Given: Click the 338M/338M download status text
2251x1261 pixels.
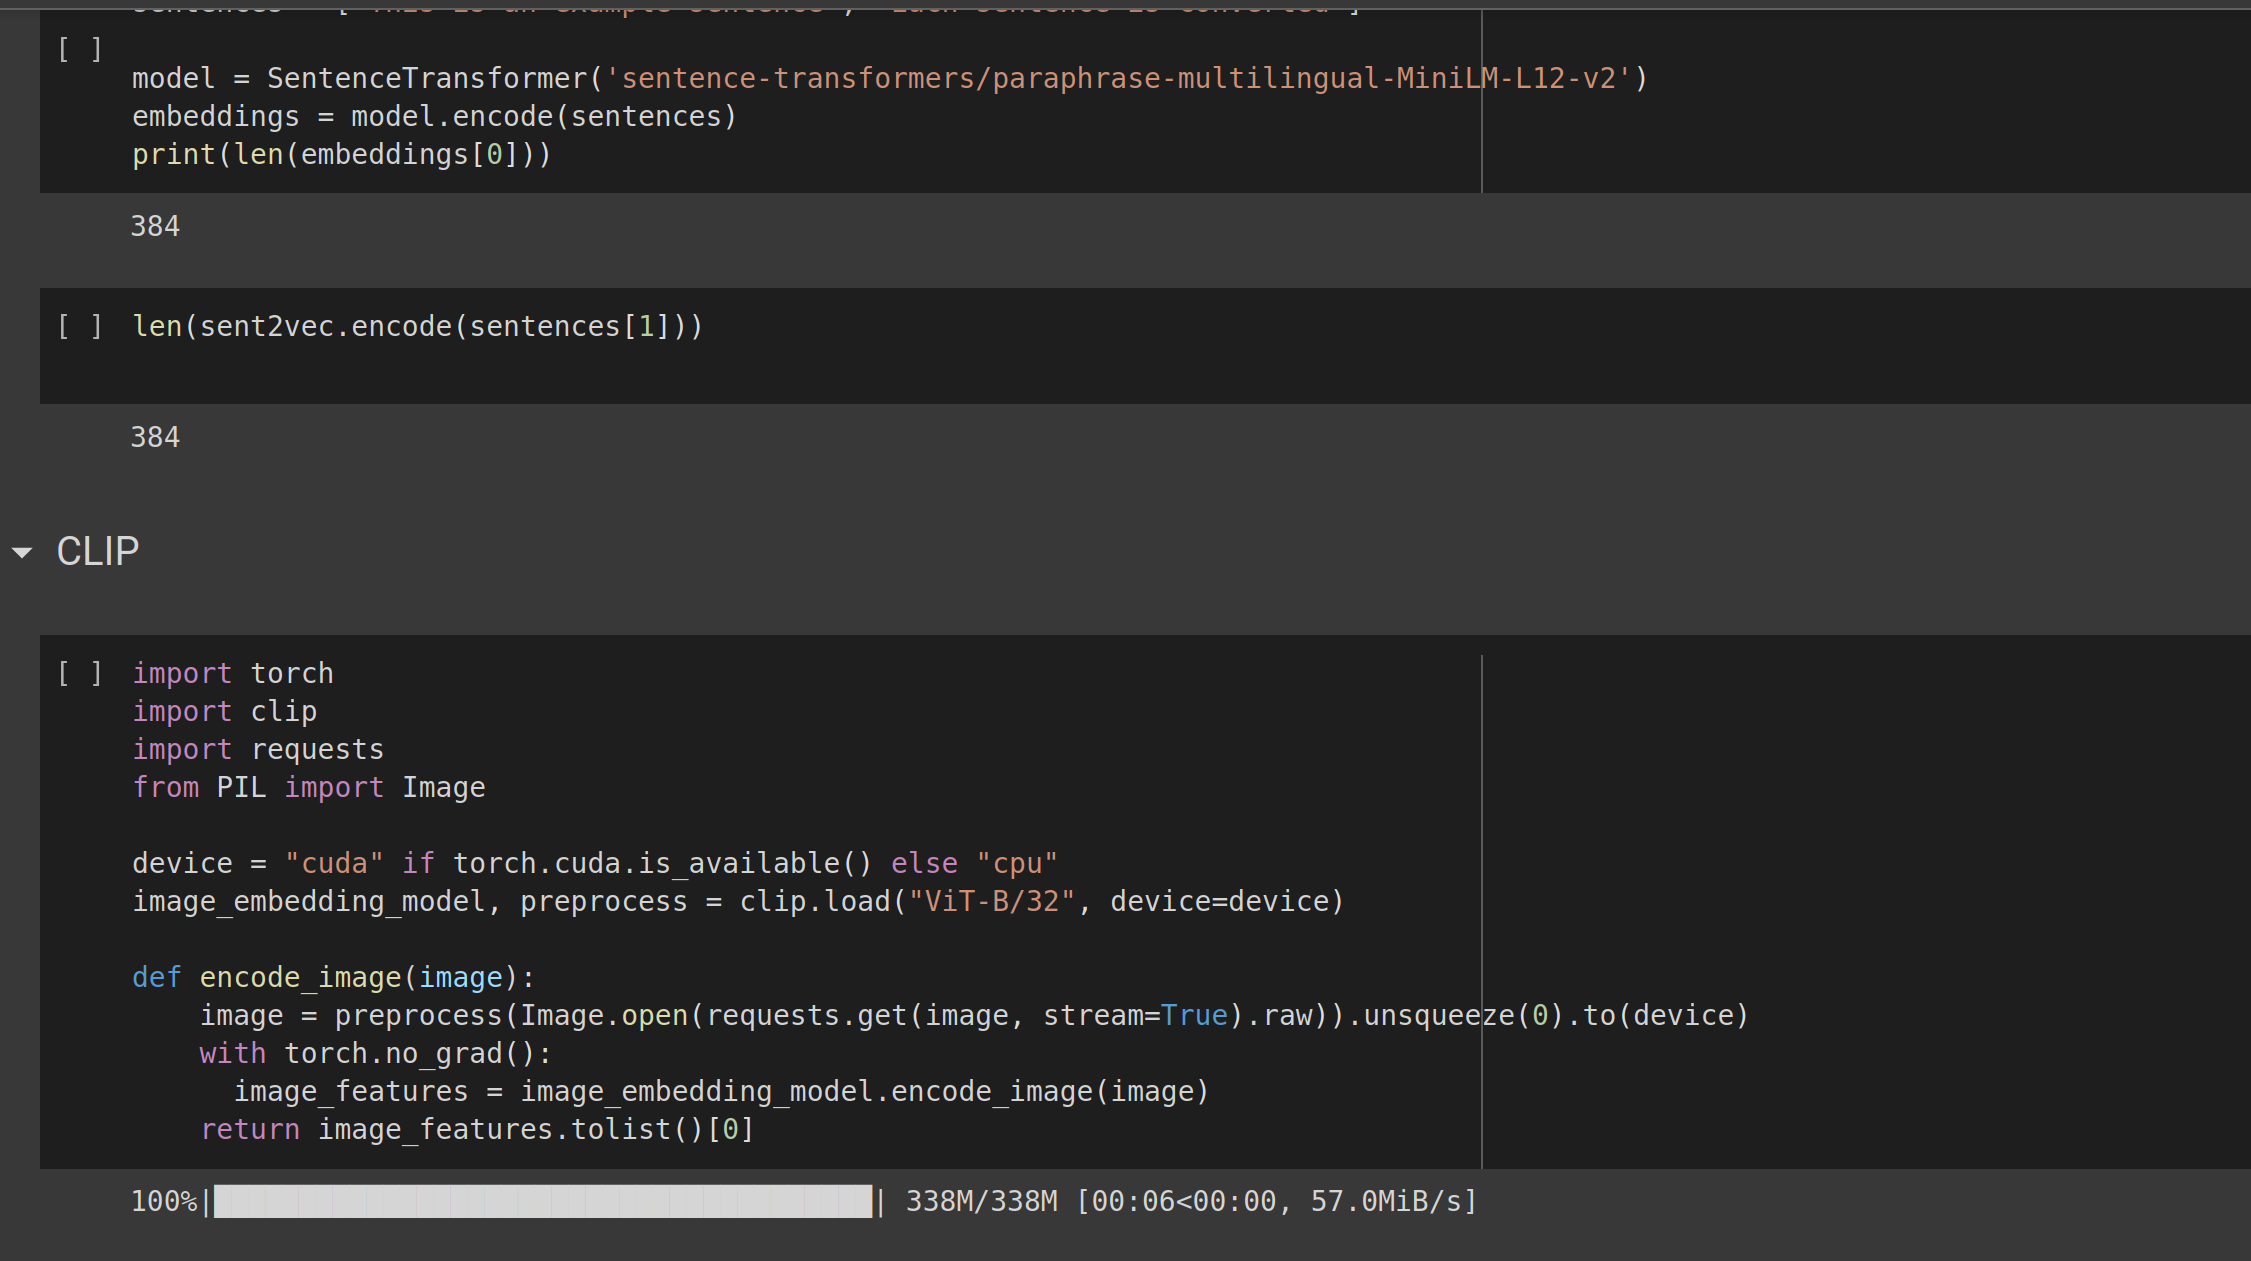Looking at the screenshot, I should click(x=981, y=1201).
